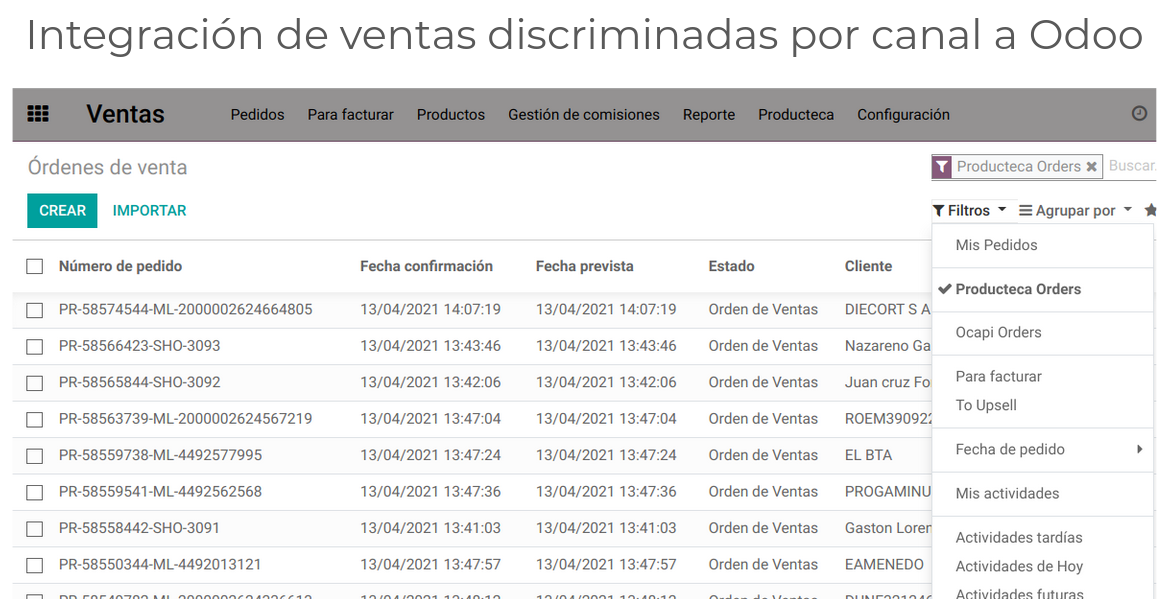Open the apps grid menu icon
The image size is (1165, 599).
38,114
